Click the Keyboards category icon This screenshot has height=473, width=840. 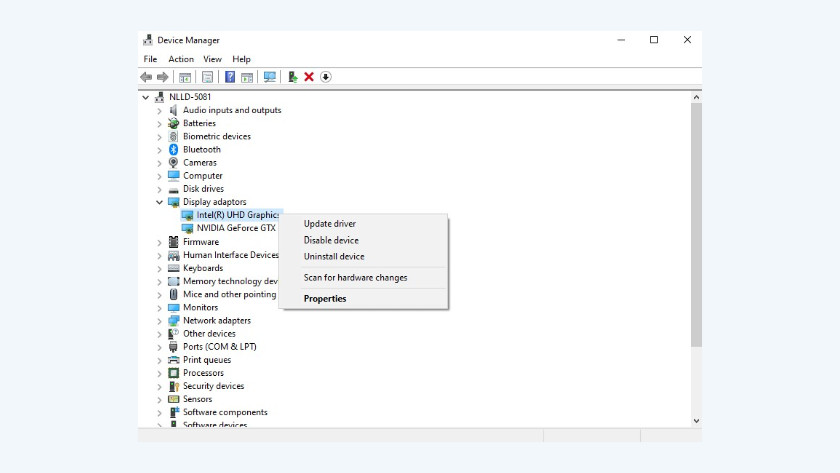coord(174,268)
